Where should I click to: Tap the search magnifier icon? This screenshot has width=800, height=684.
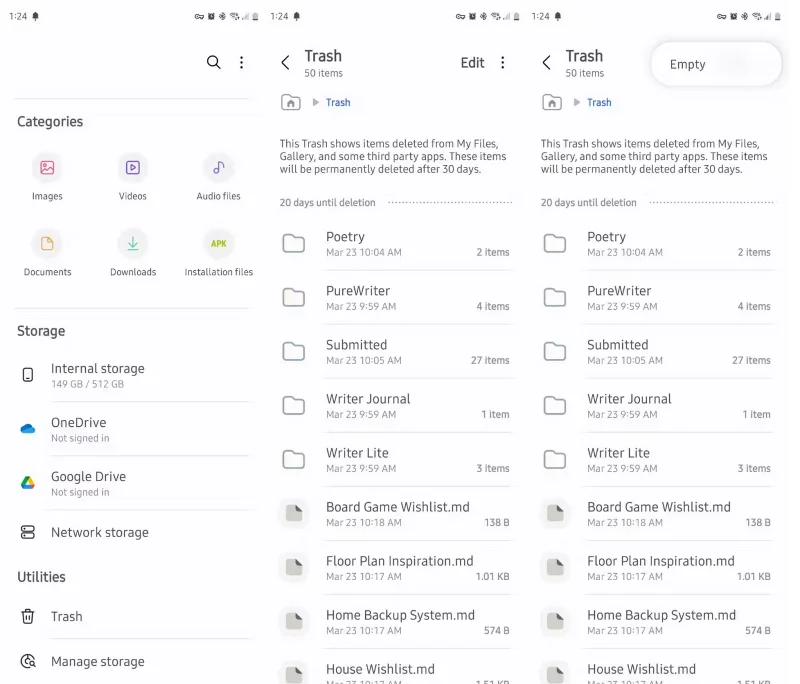coord(213,62)
